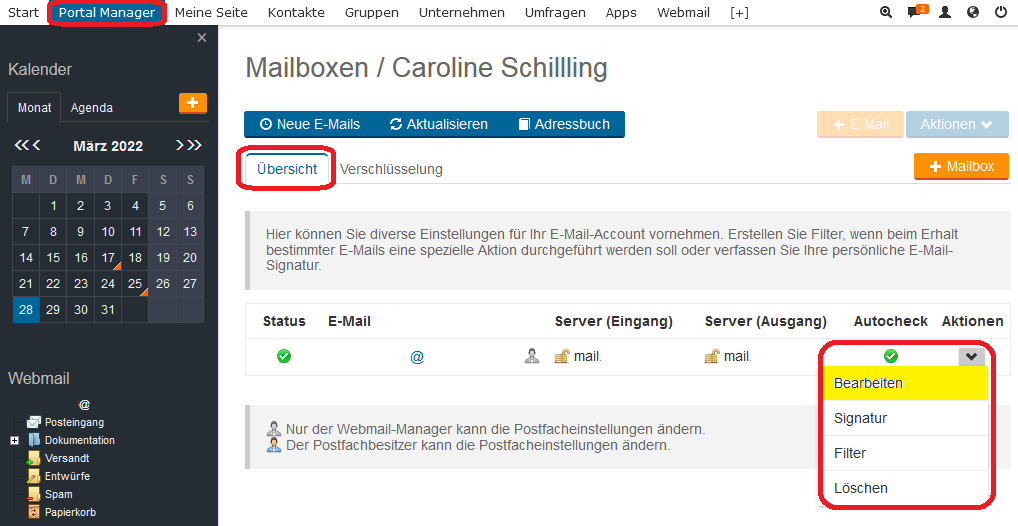The image size is (1018, 526).
Task: Open the Papierkorb folder
Action: [70, 512]
